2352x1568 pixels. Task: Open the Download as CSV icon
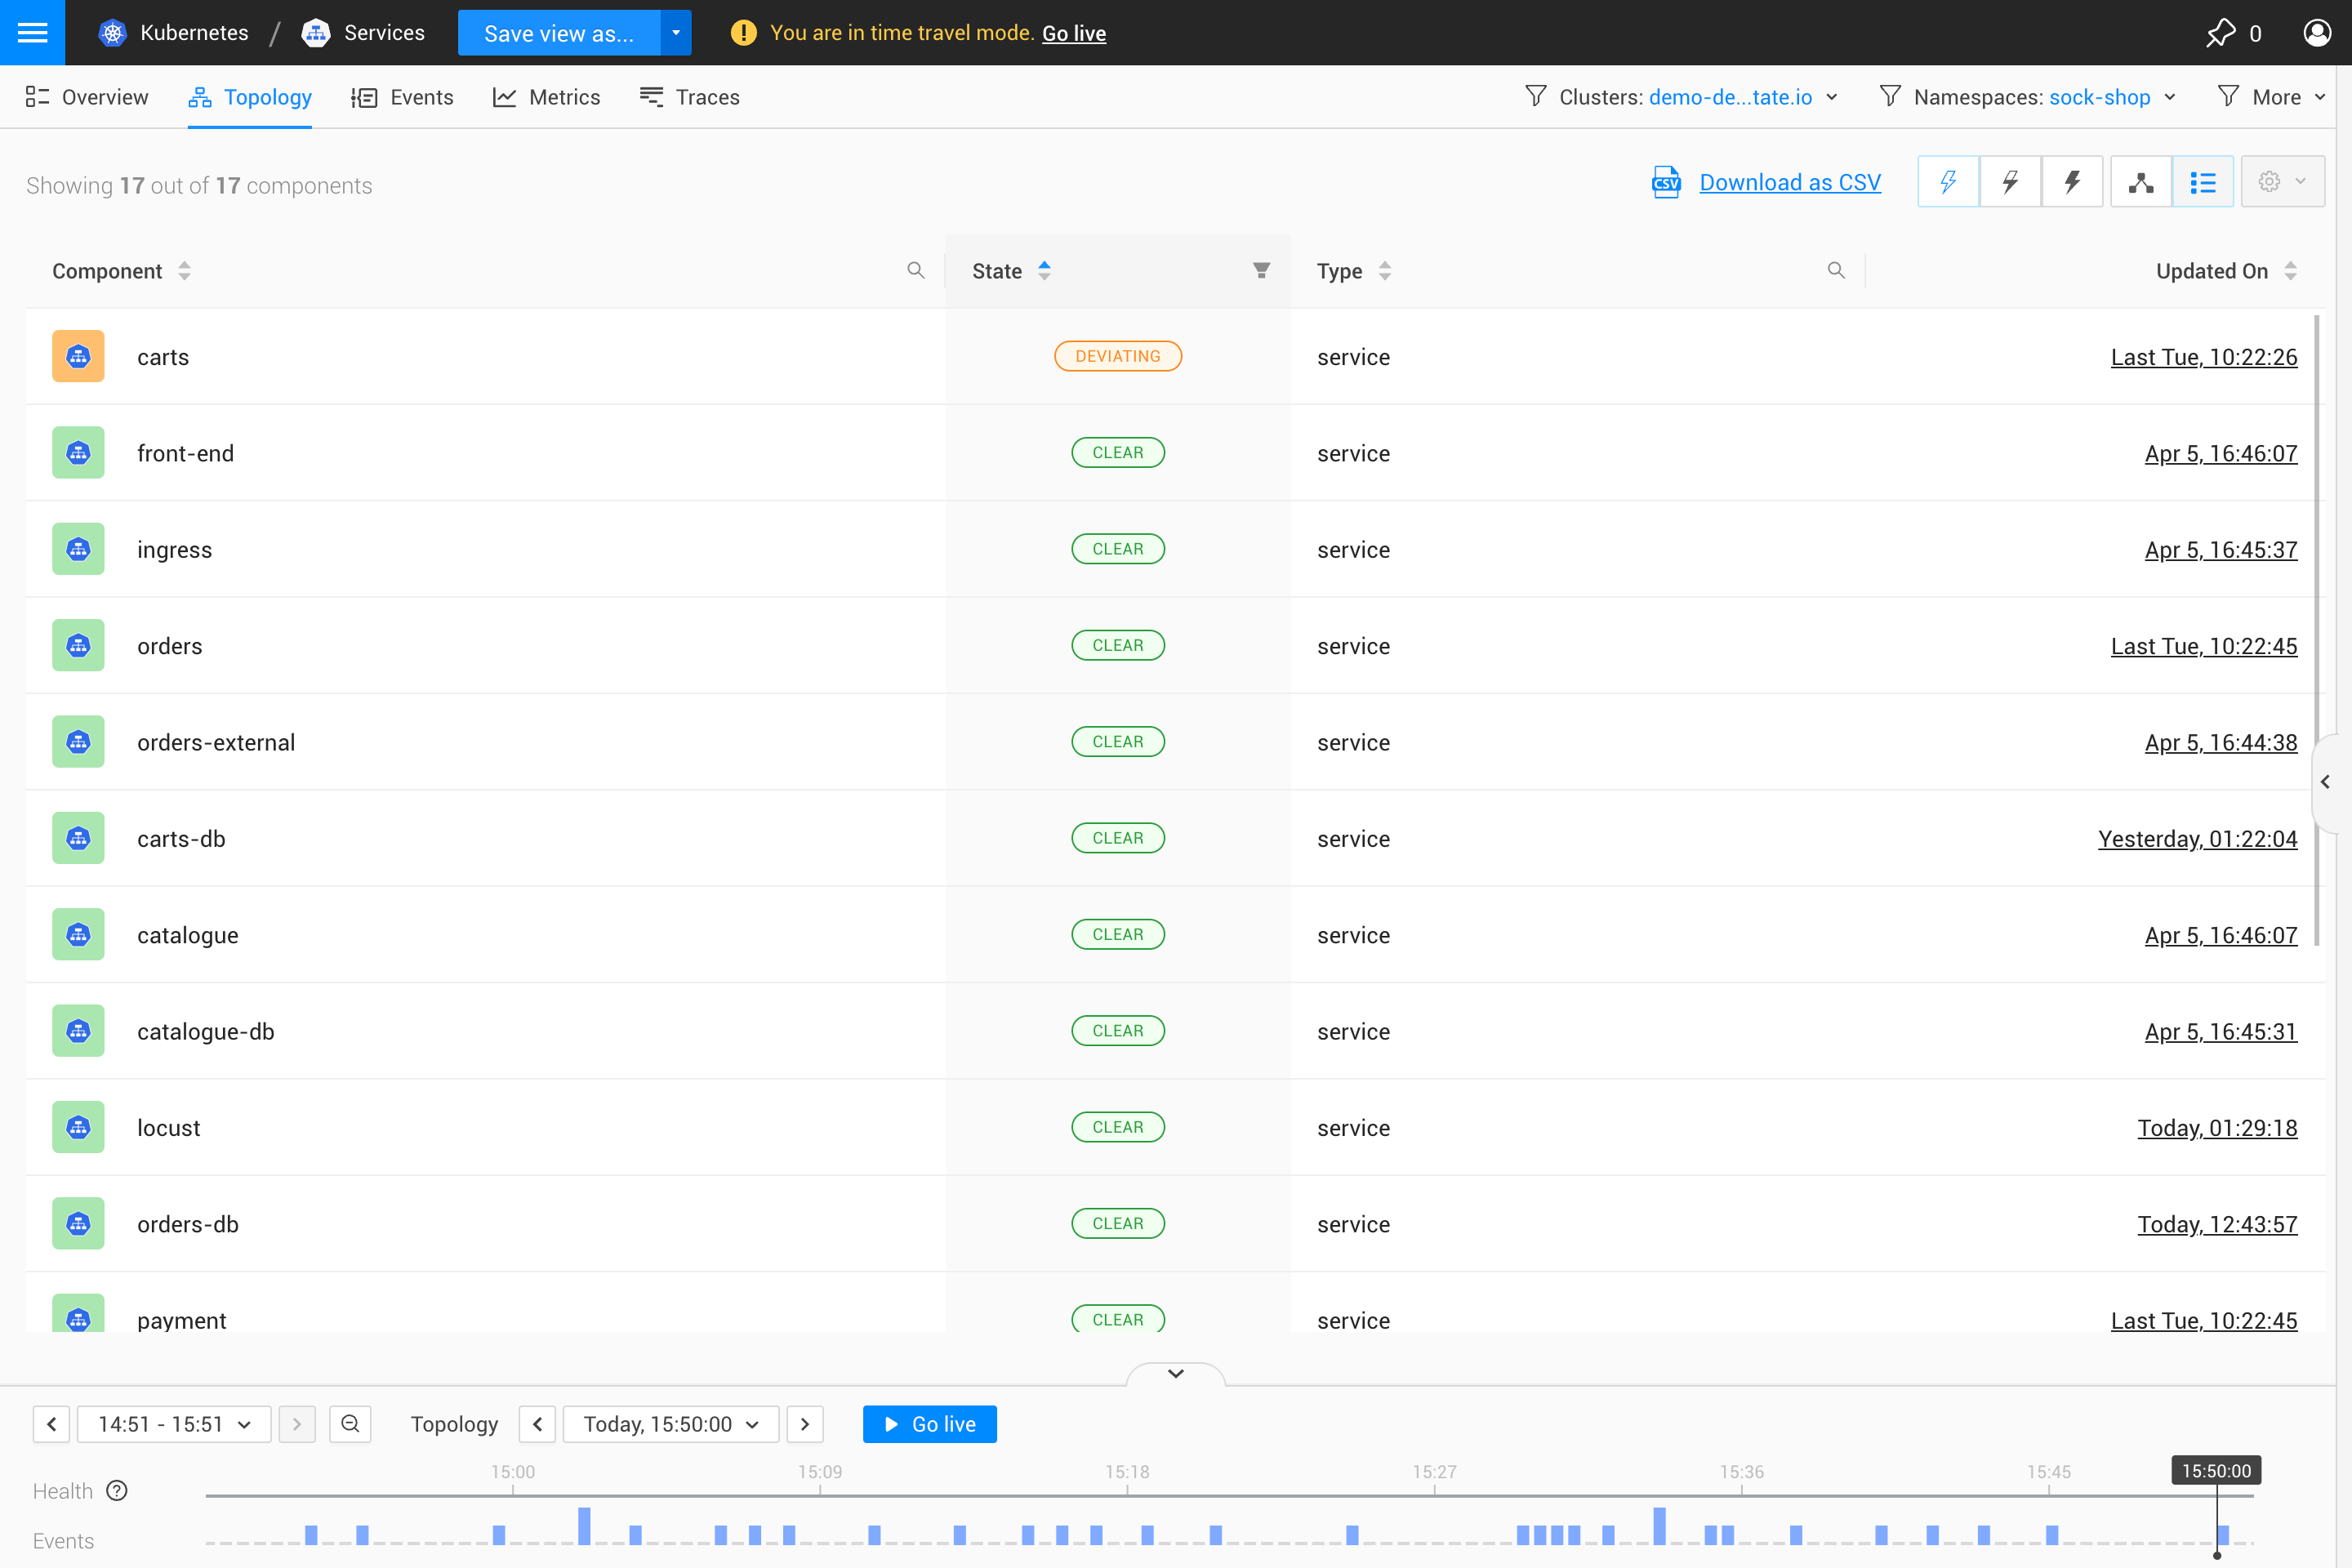pyautogui.click(x=1664, y=181)
